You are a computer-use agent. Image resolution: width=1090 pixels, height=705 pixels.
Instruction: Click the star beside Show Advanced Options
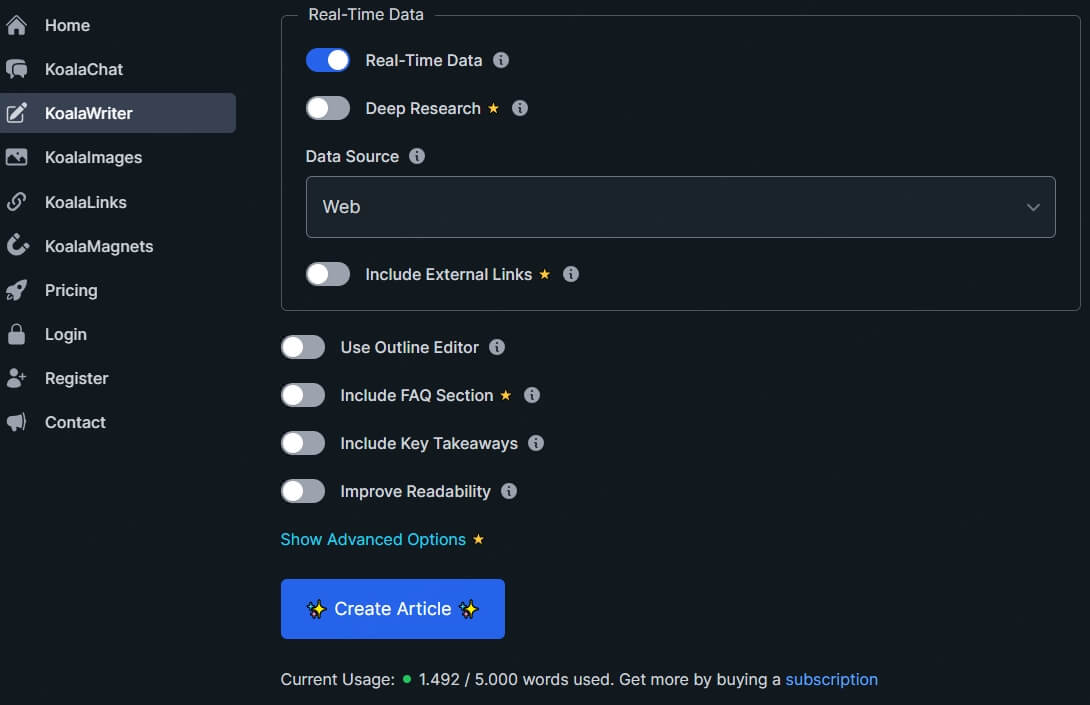pos(478,539)
